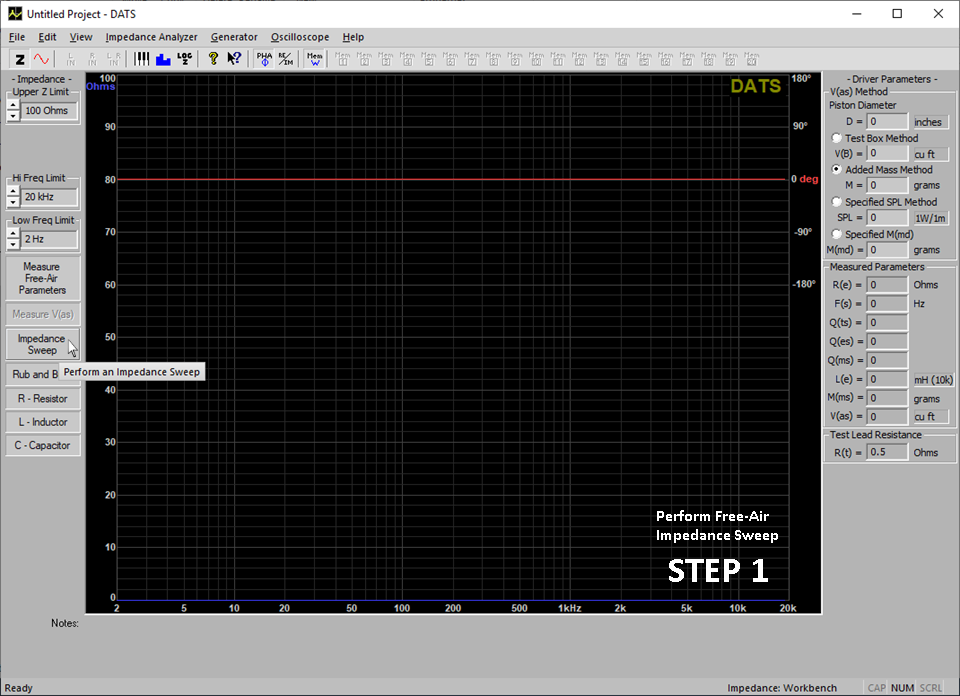The width and height of the screenshot is (960, 696).
Task: Change piston diameter unit from inches
Action: pos(930,122)
